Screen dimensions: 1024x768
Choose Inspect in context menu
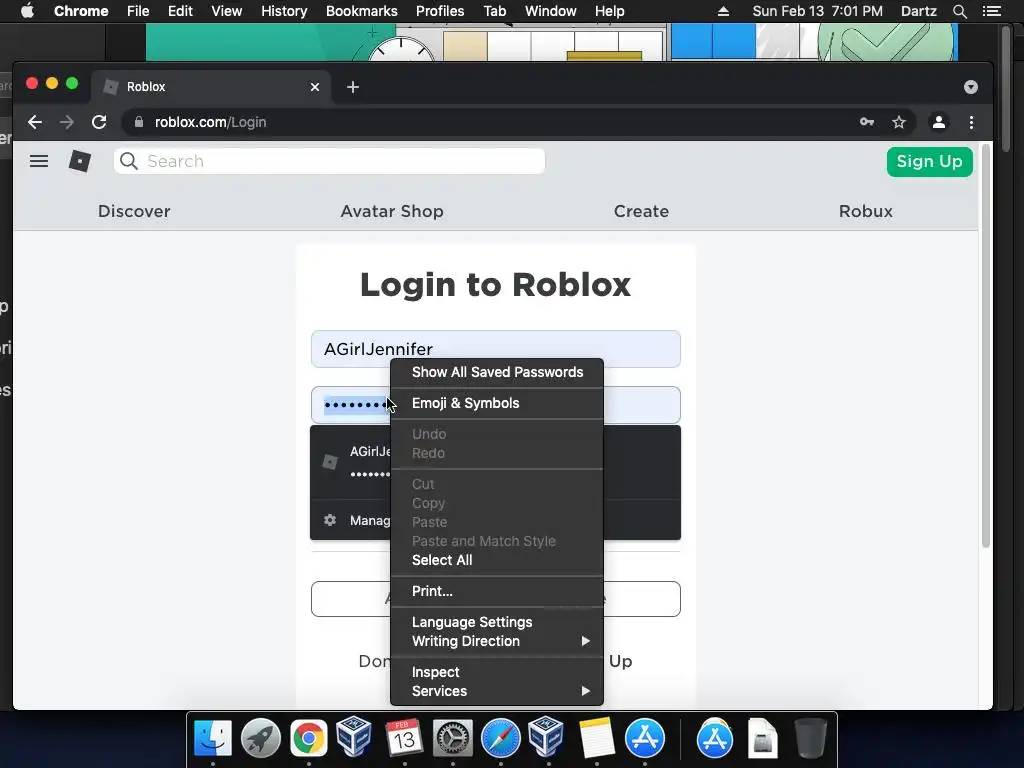tap(497, 672)
